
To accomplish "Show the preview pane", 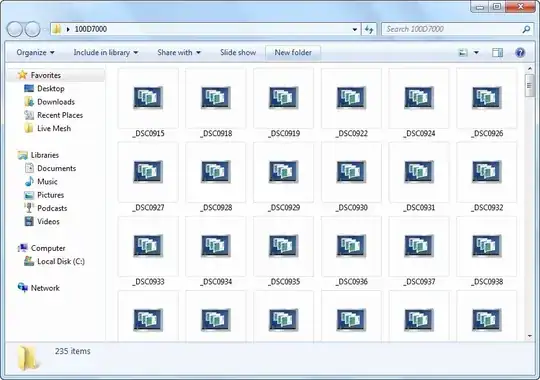I will pos(497,53).
